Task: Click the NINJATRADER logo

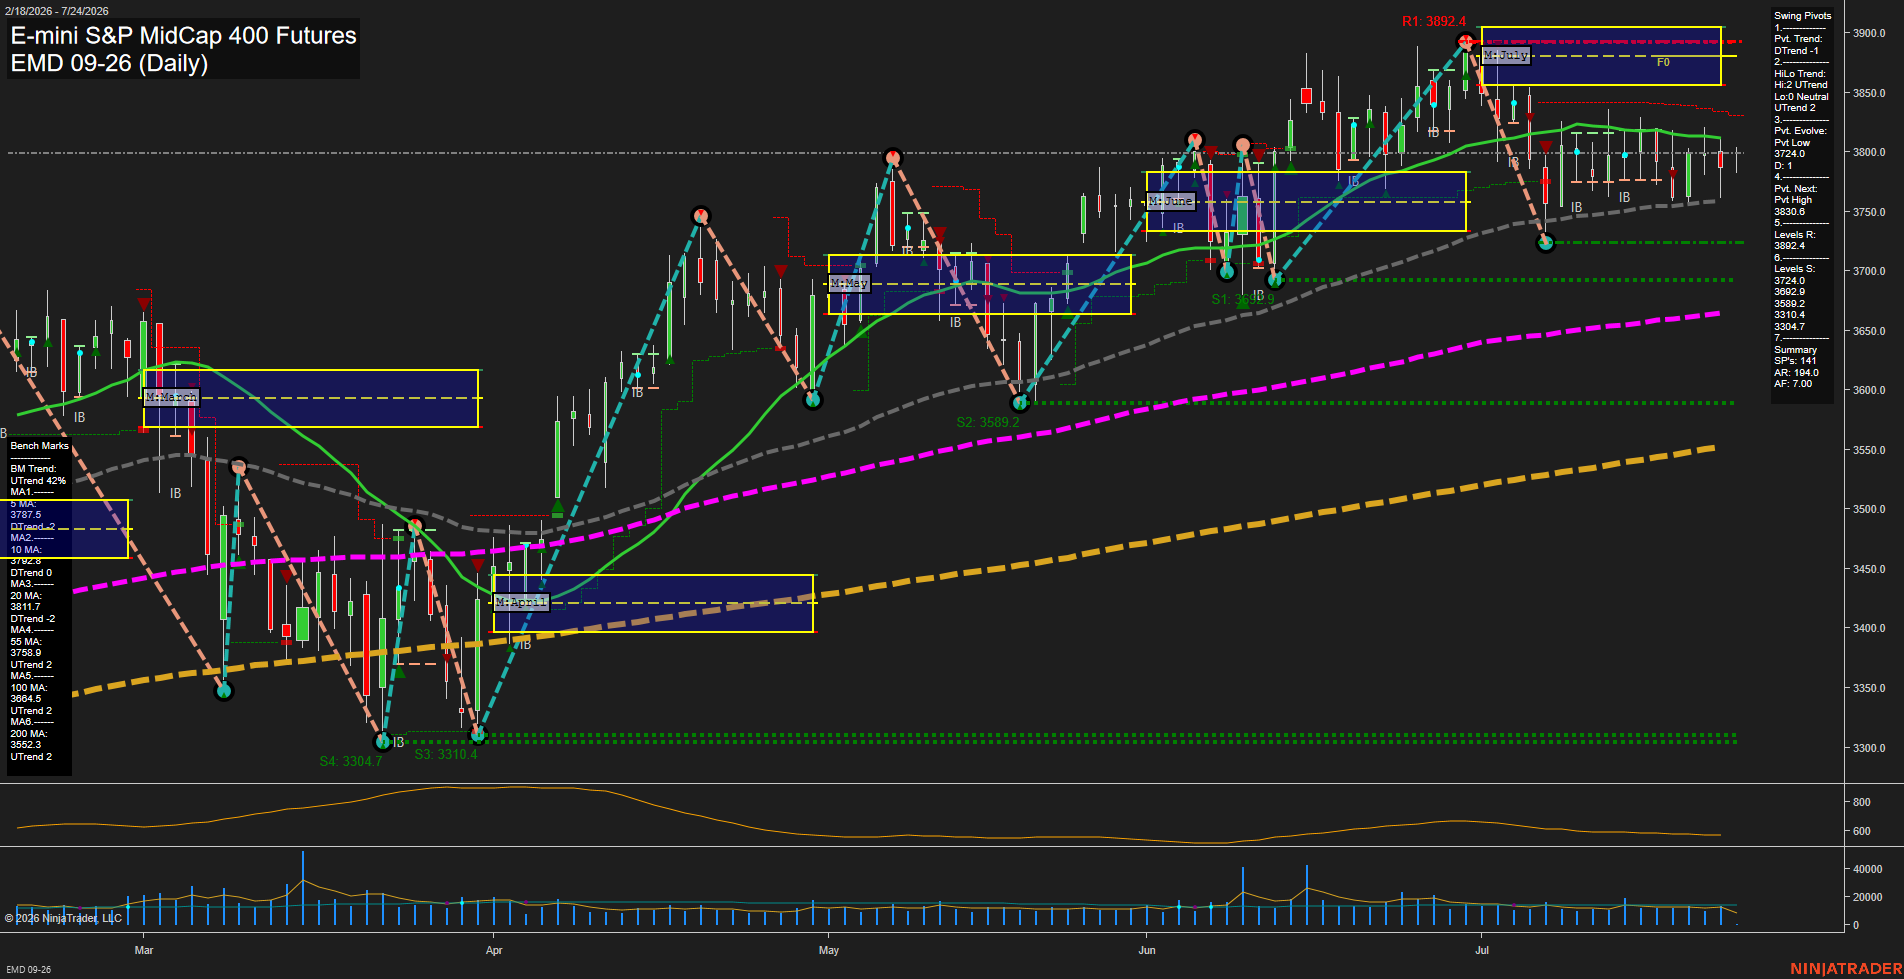Action: (x=1845, y=968)
